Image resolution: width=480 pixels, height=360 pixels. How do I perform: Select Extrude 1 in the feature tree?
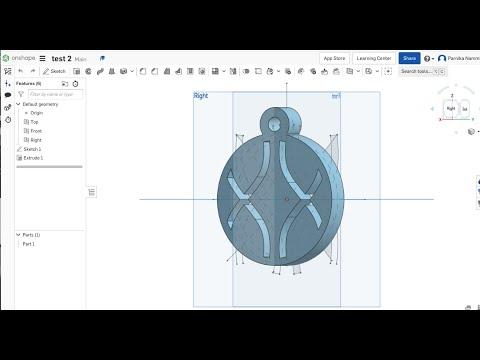tap(33, 158)
